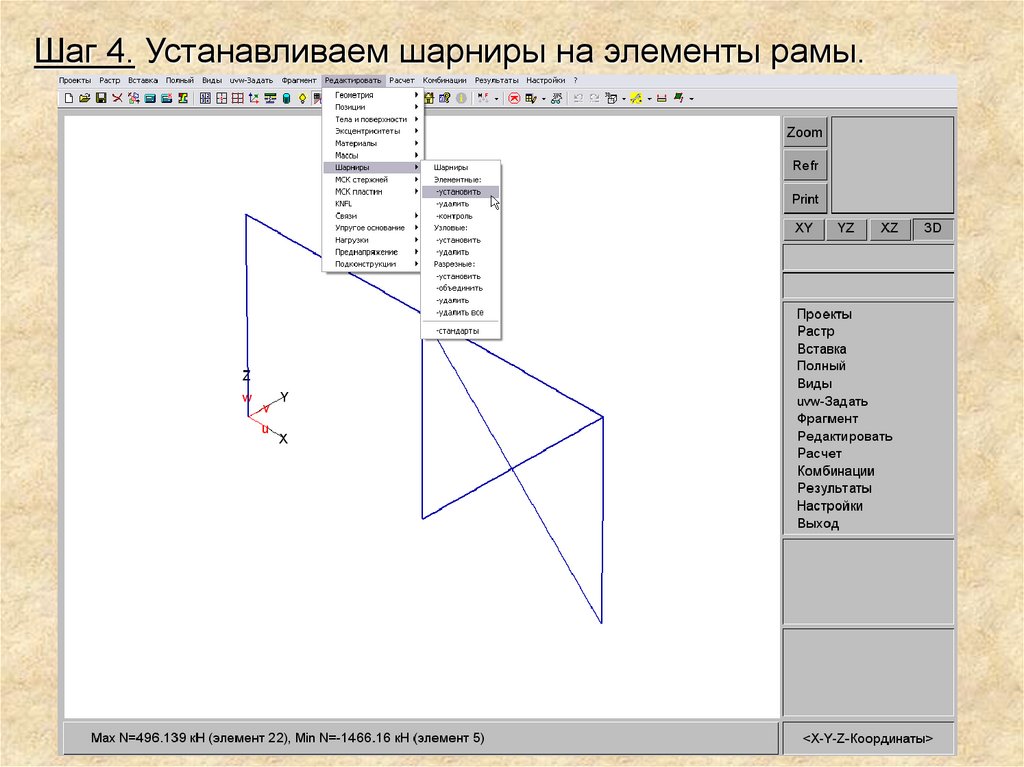Expand the Связи submenu
Image resolution: width=1024 pixels, height=767 pixels.
(373, 216)
